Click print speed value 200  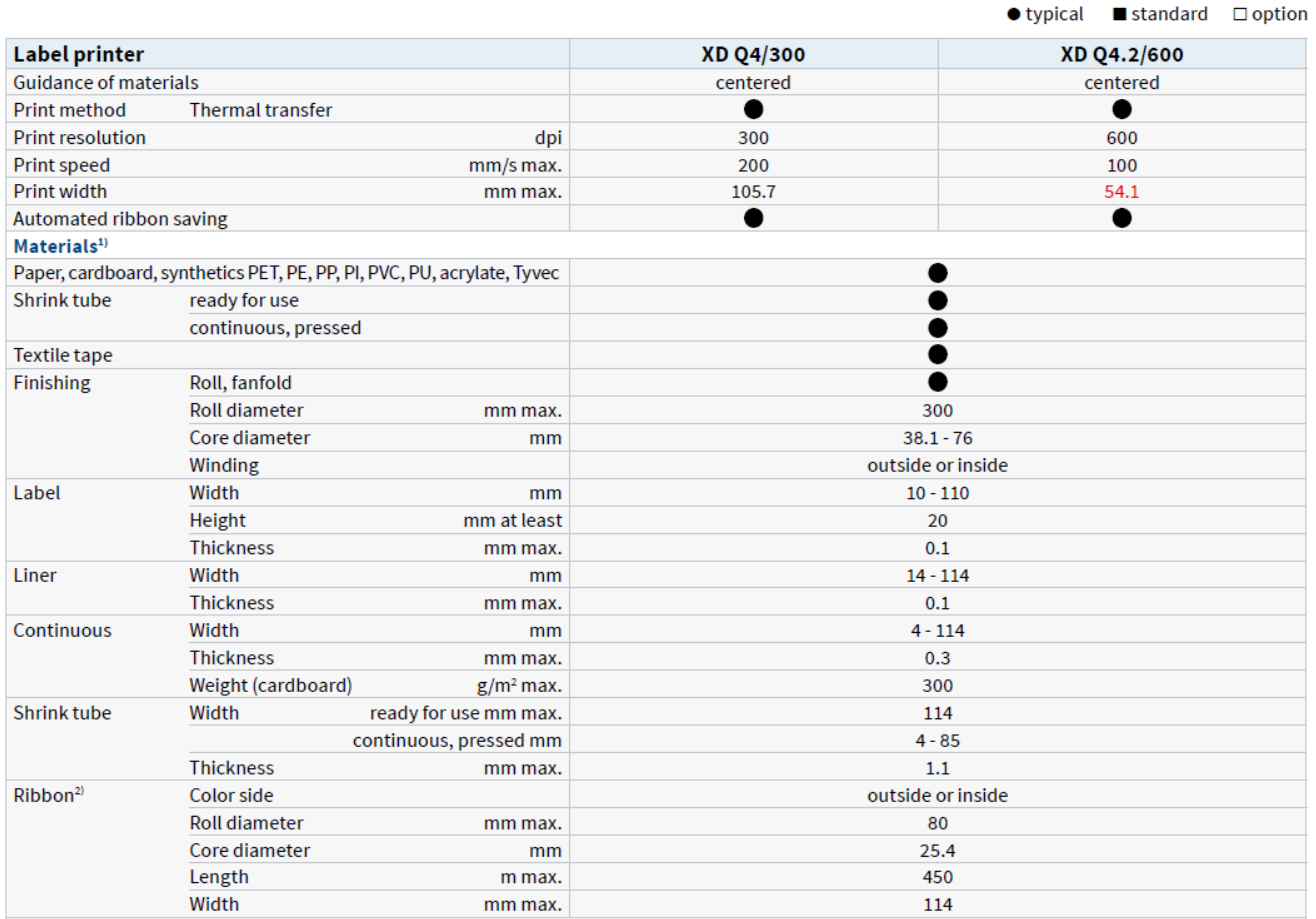[754, 164]
